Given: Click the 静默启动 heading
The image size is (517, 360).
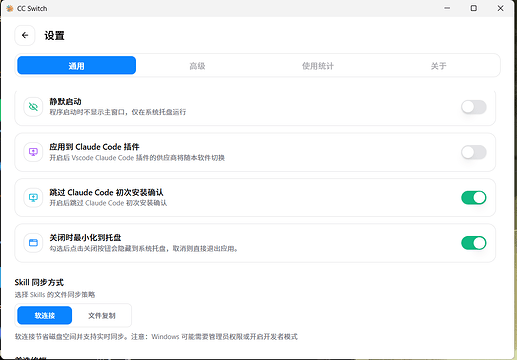Looking at the screenshot, I should [x=65, y=101].
